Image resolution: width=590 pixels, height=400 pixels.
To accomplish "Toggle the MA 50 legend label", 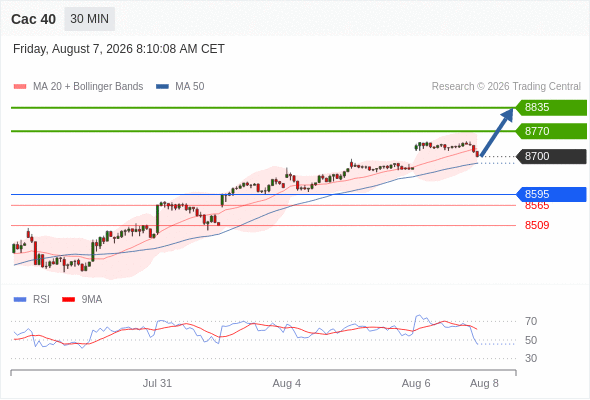I will [190, 87].
